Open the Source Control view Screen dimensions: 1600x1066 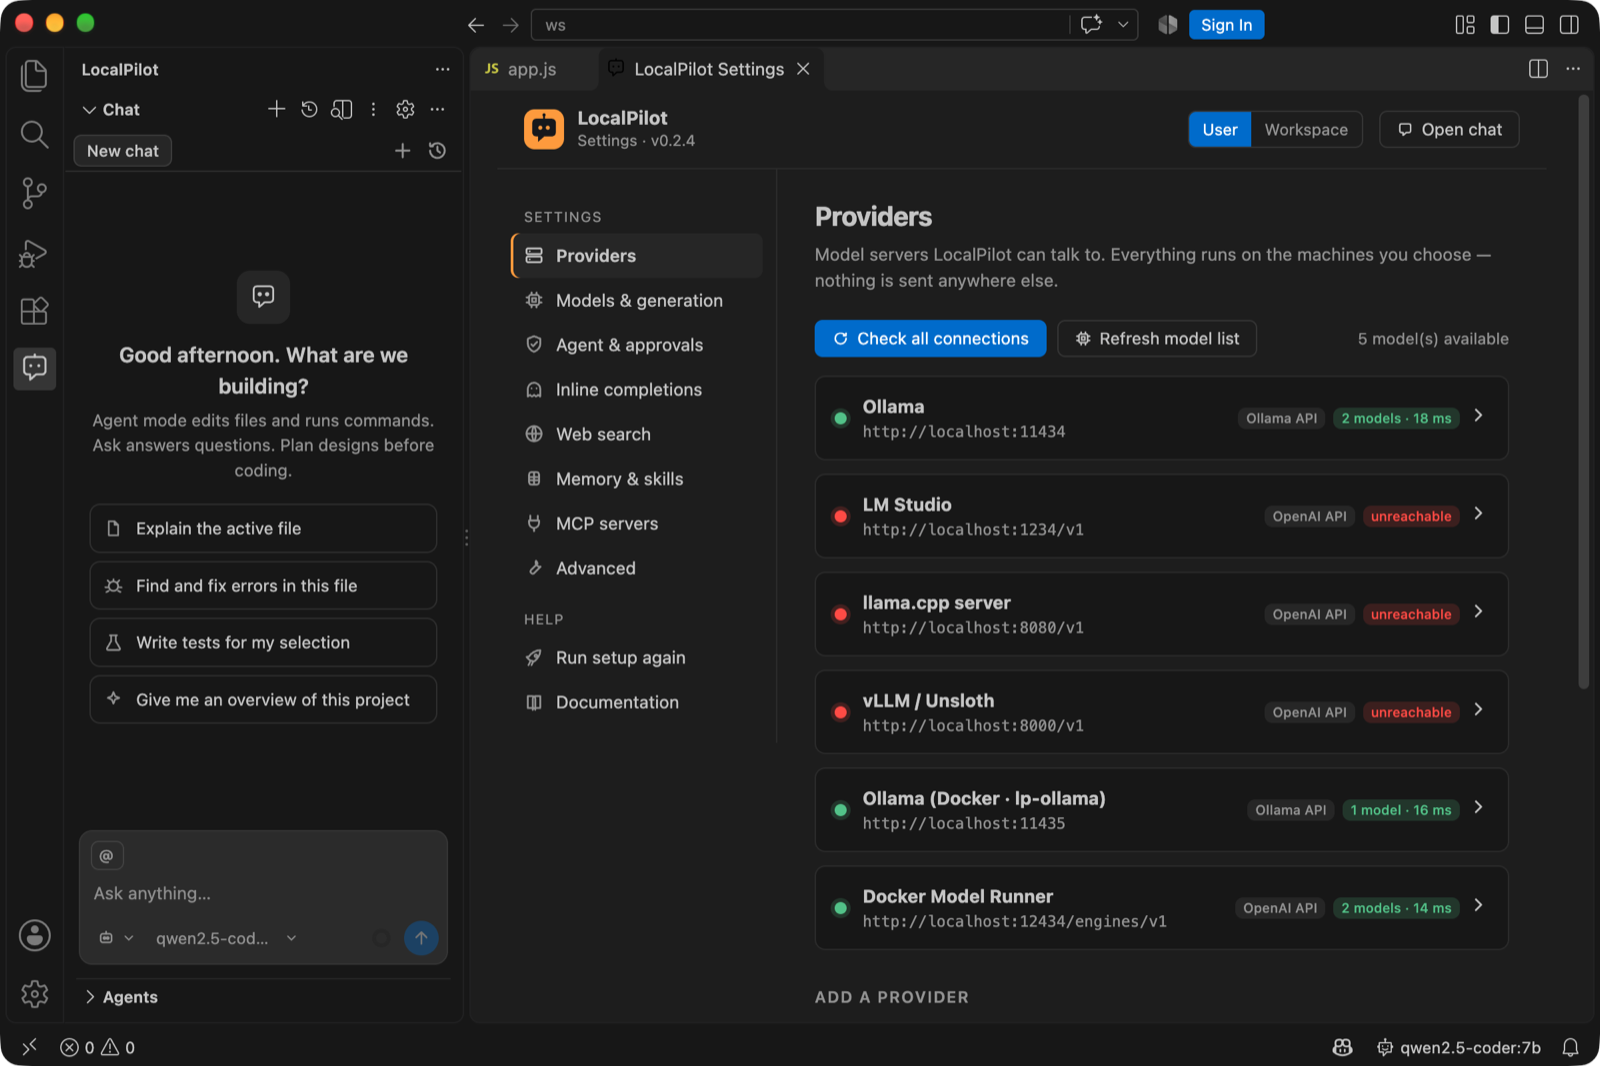[x=34, y=193]
